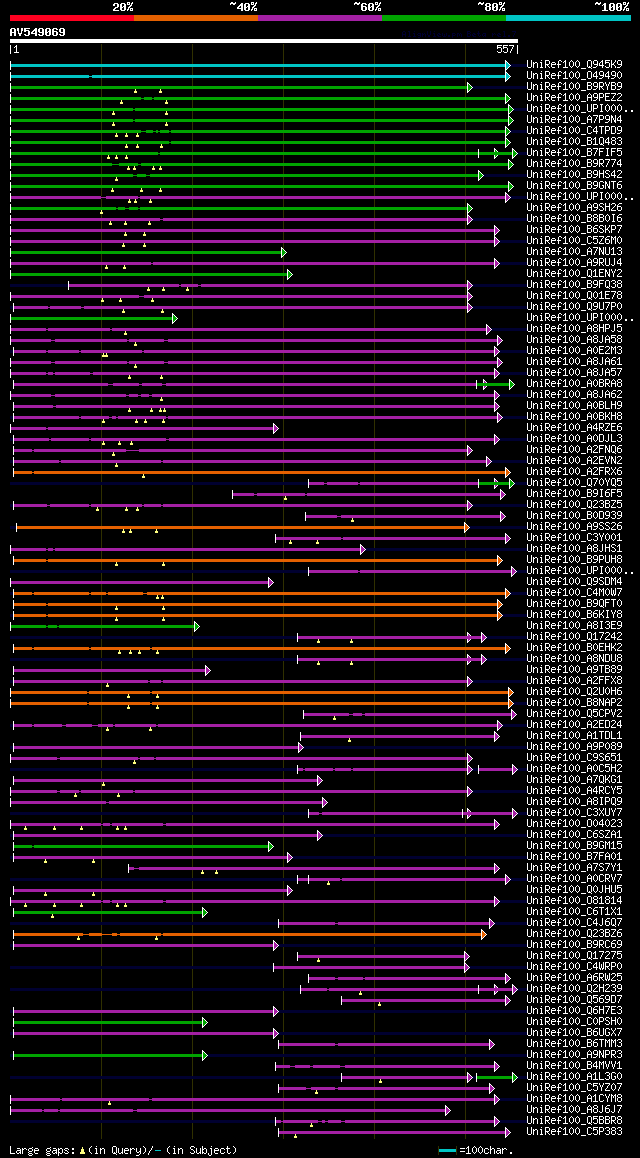This screenshot has width=640, height=1158.
Task: Open hit UniRef100_A9PEZ2
Action: 574,97
